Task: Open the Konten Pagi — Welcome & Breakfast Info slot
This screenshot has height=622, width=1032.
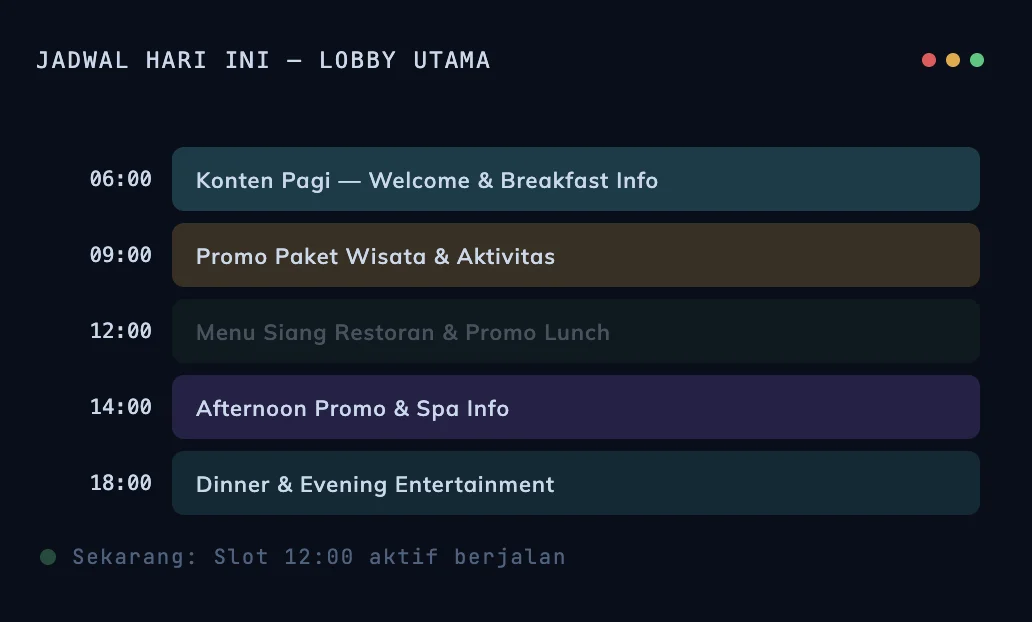Action: point(575,180)
